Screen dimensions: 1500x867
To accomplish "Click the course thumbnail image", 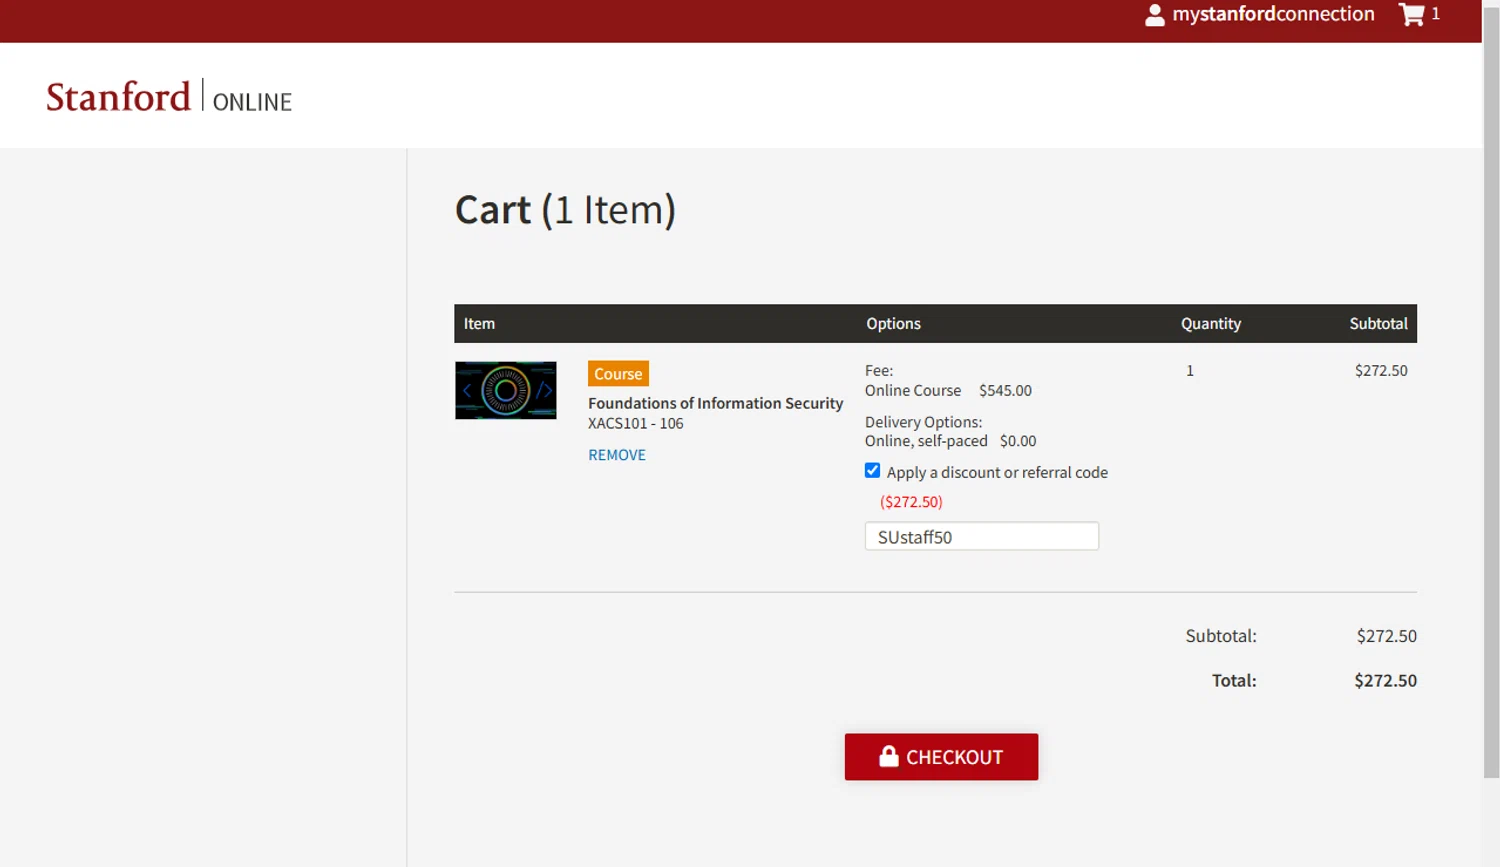I will tap(505, 390).
